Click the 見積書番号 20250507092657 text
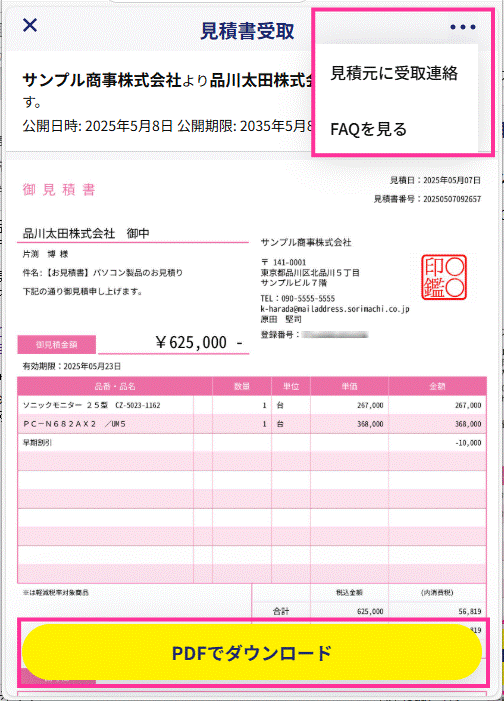 pyautogui.click(x=428, y=199)
